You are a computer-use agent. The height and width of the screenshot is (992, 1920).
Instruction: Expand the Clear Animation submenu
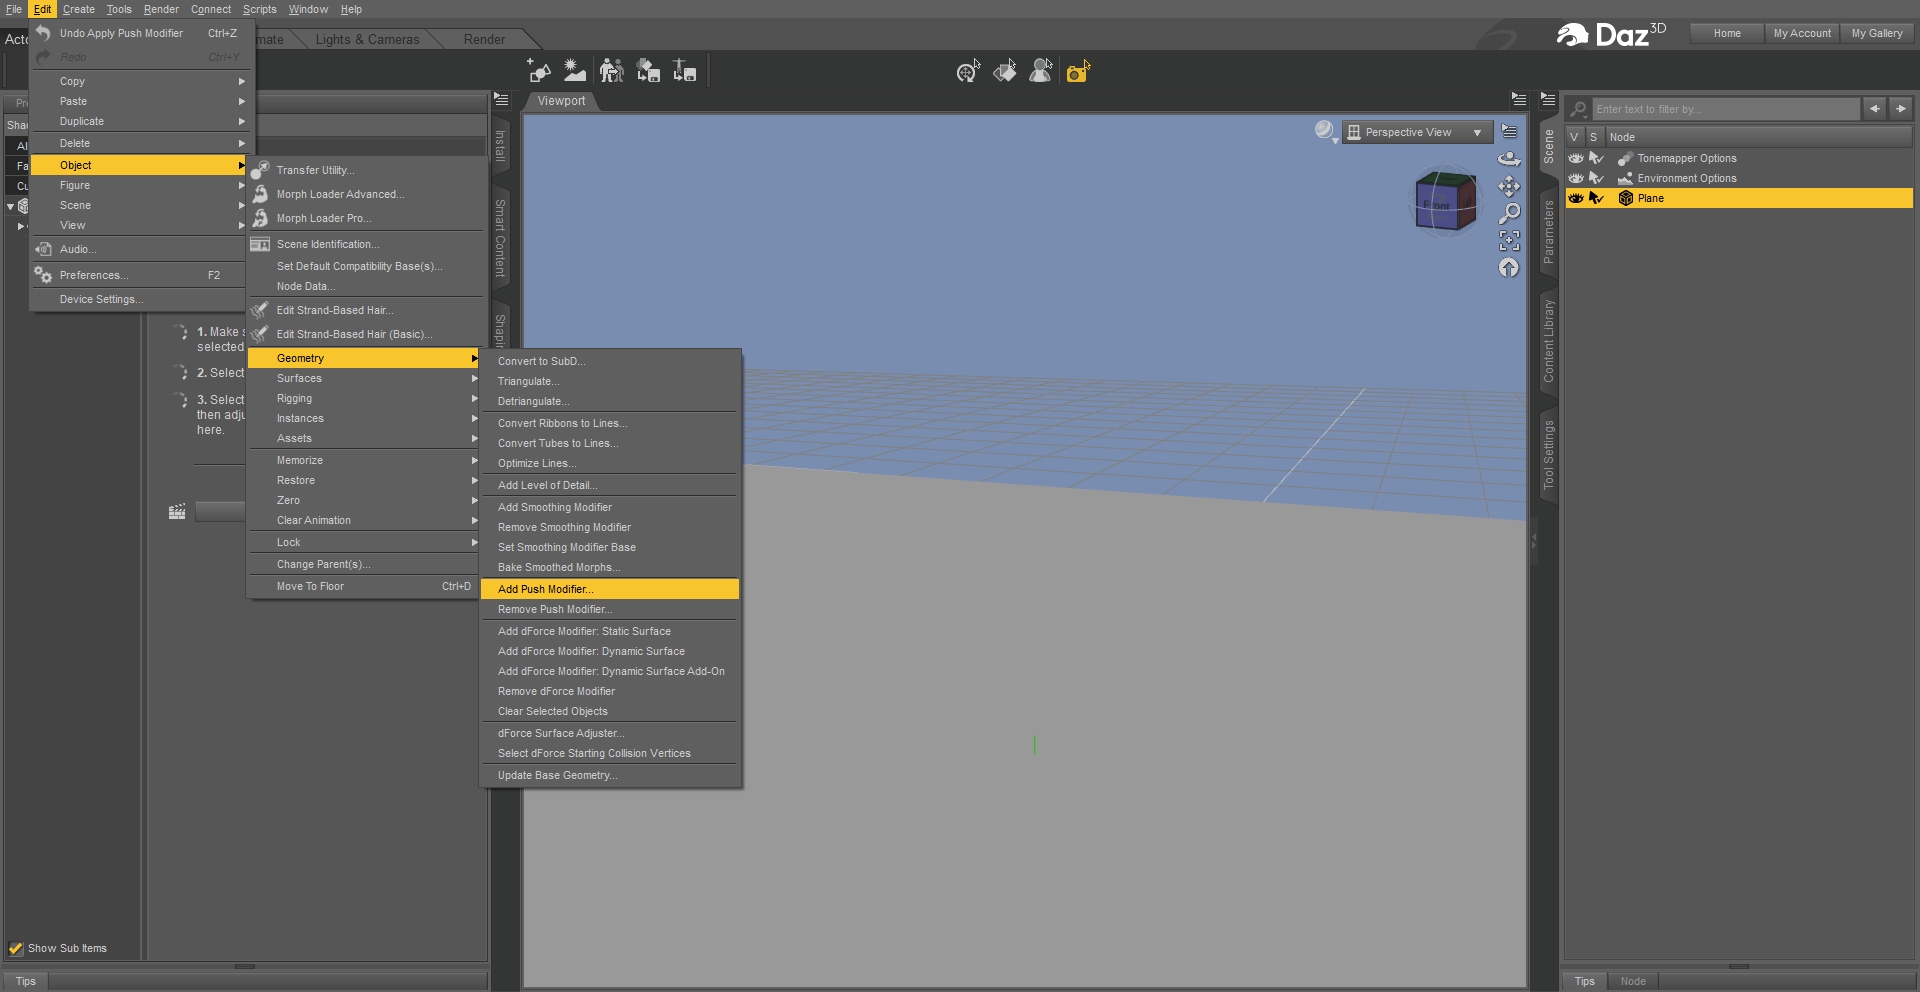(x=364, y=520)
